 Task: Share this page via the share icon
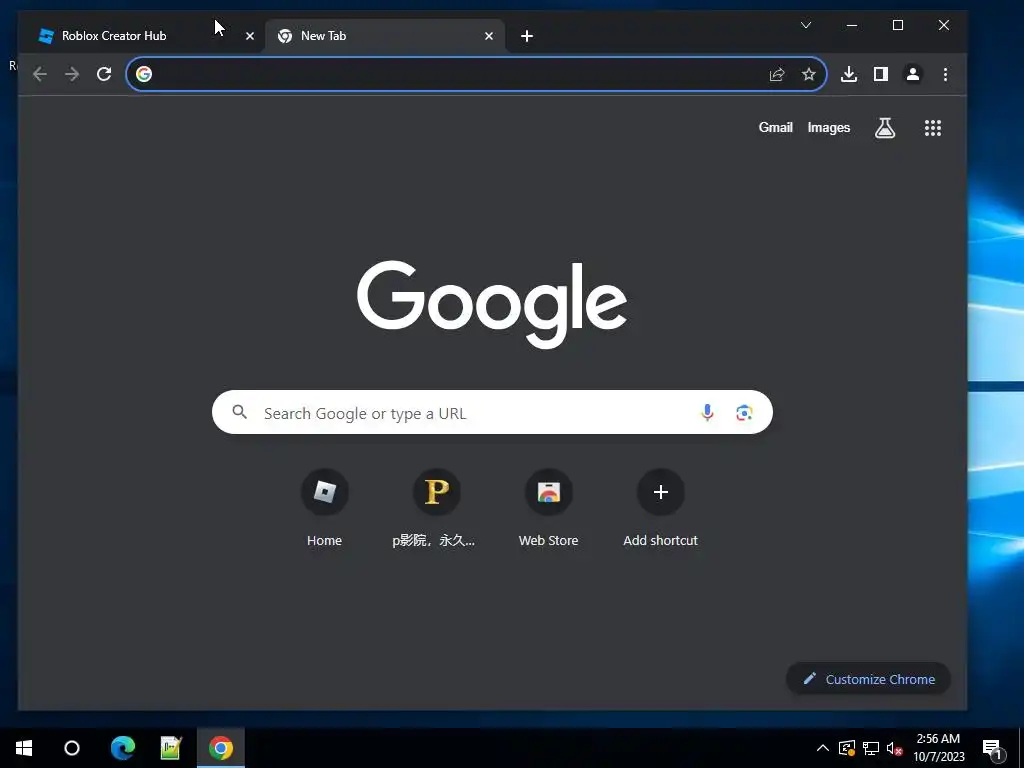776,74
